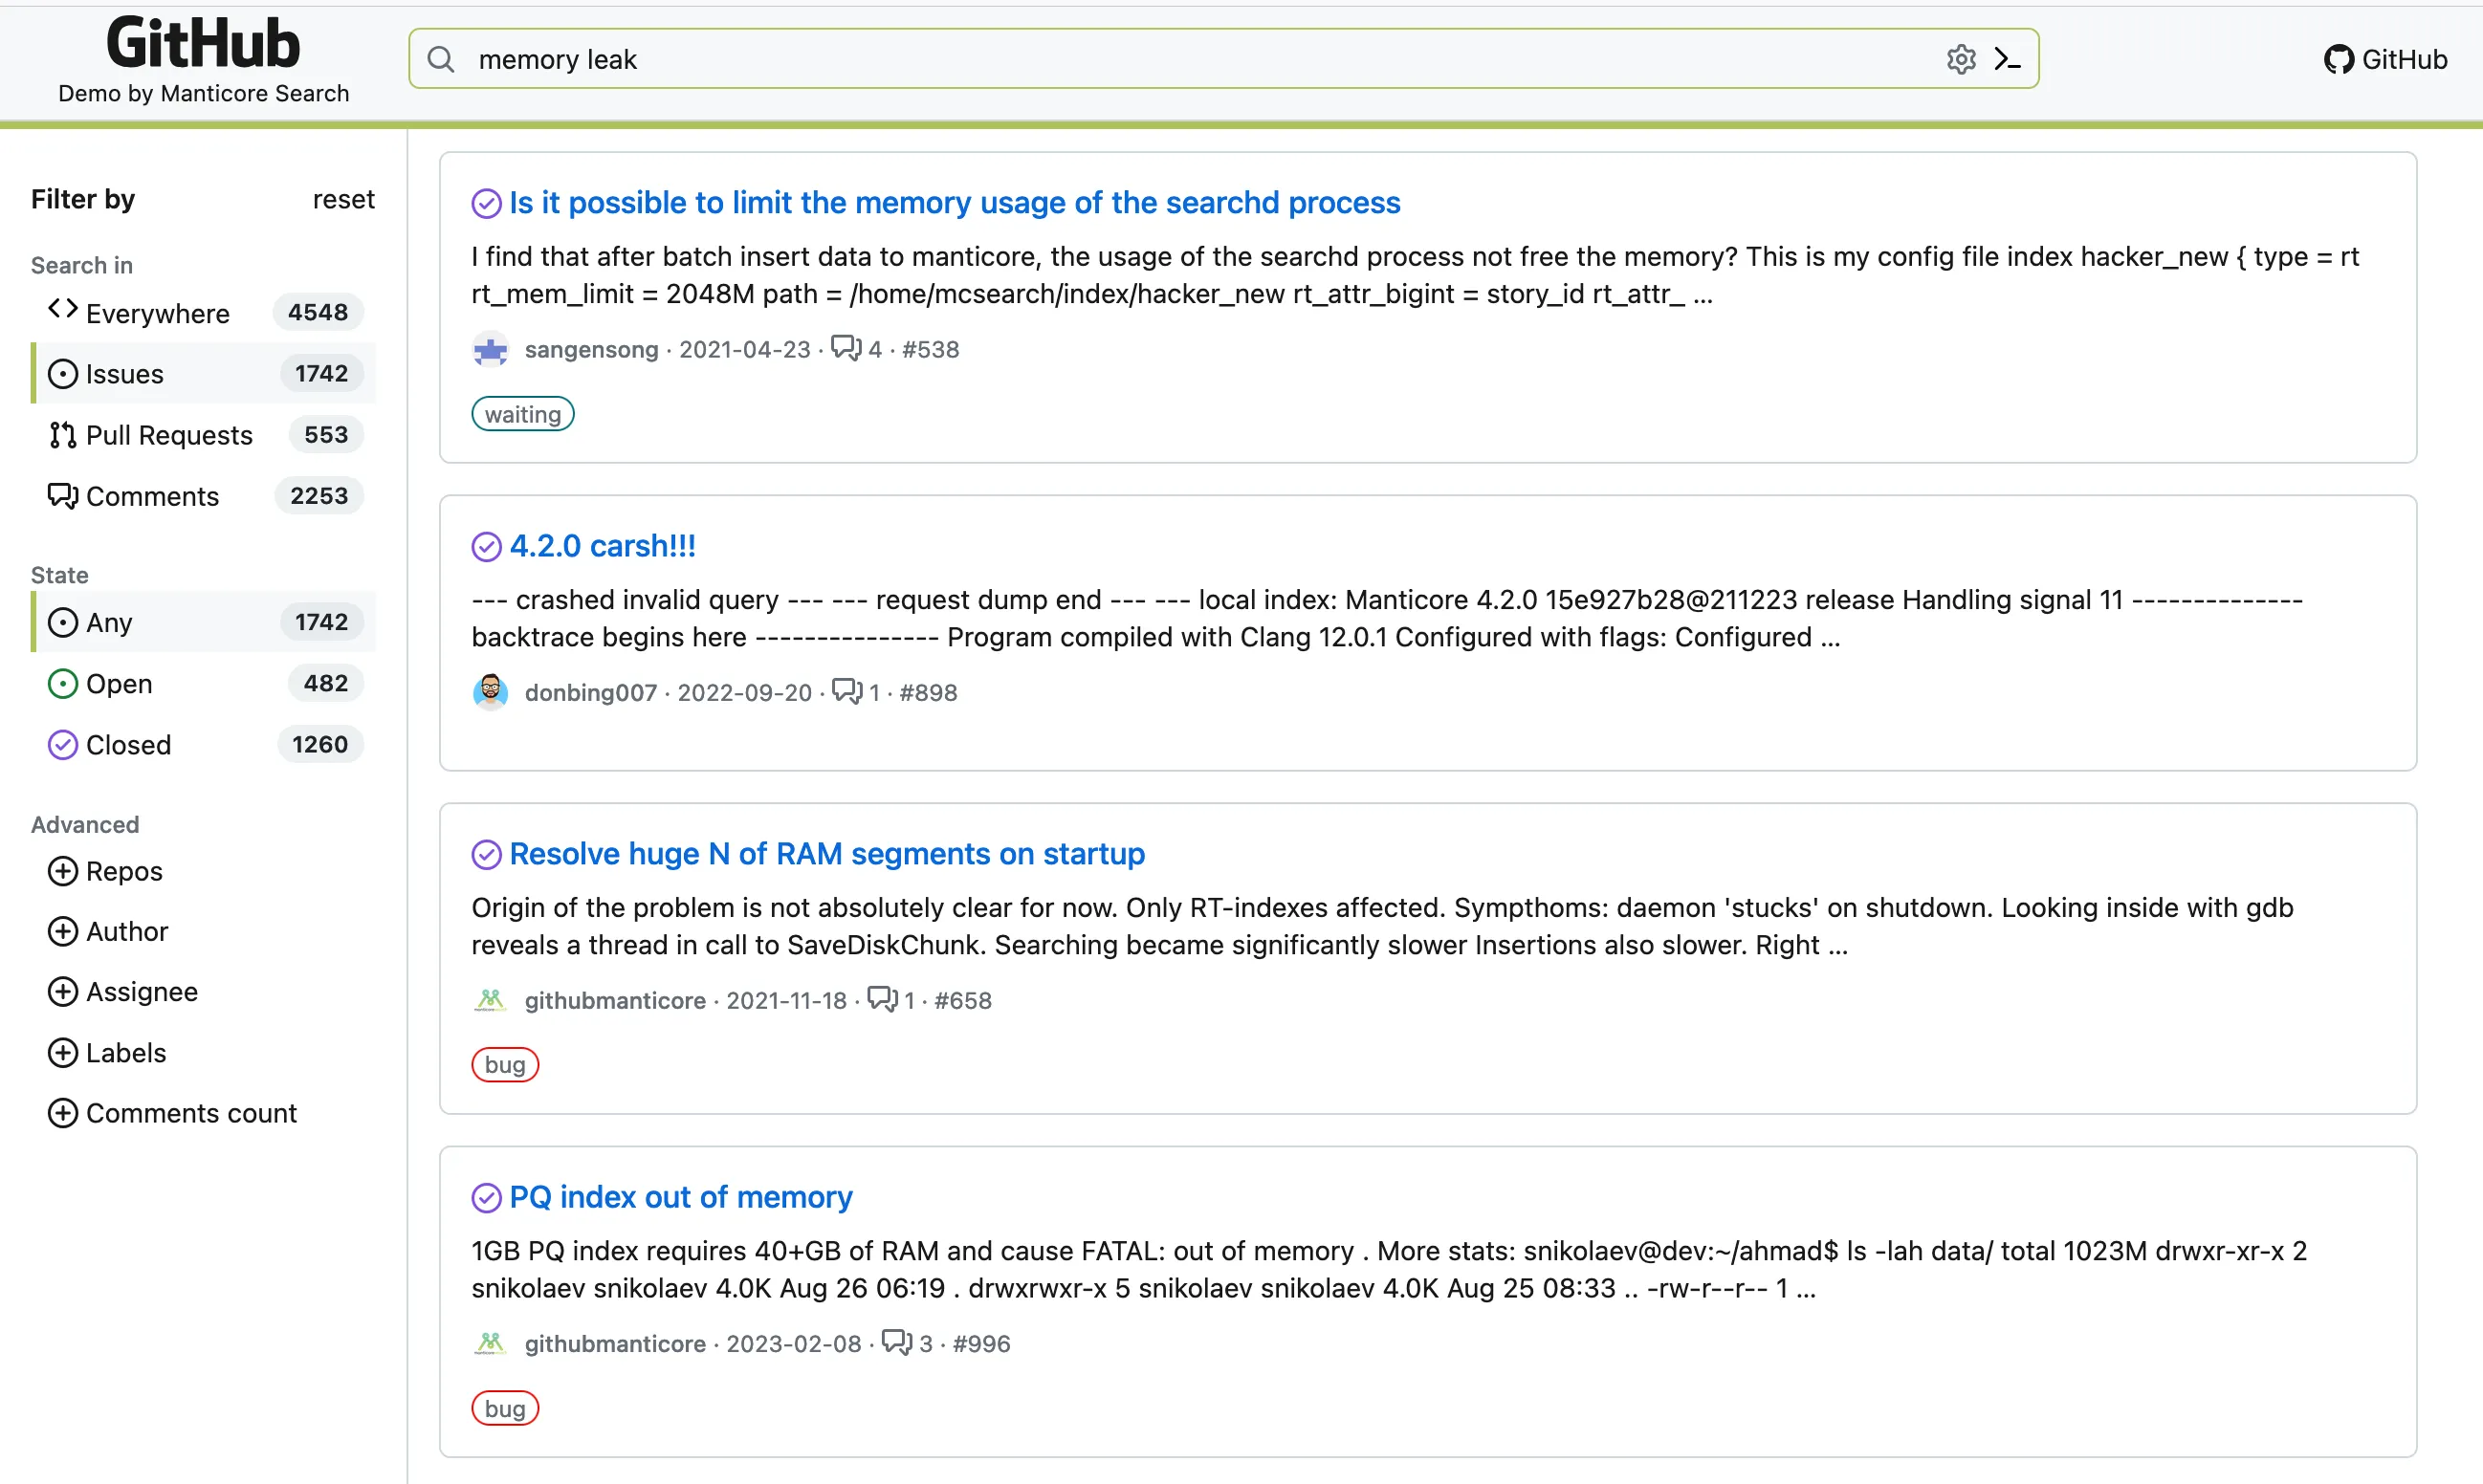Click the Pull Requests icon in sidebar
The width and height of the screenshot is (2483, 1484).
pos(64,433)
